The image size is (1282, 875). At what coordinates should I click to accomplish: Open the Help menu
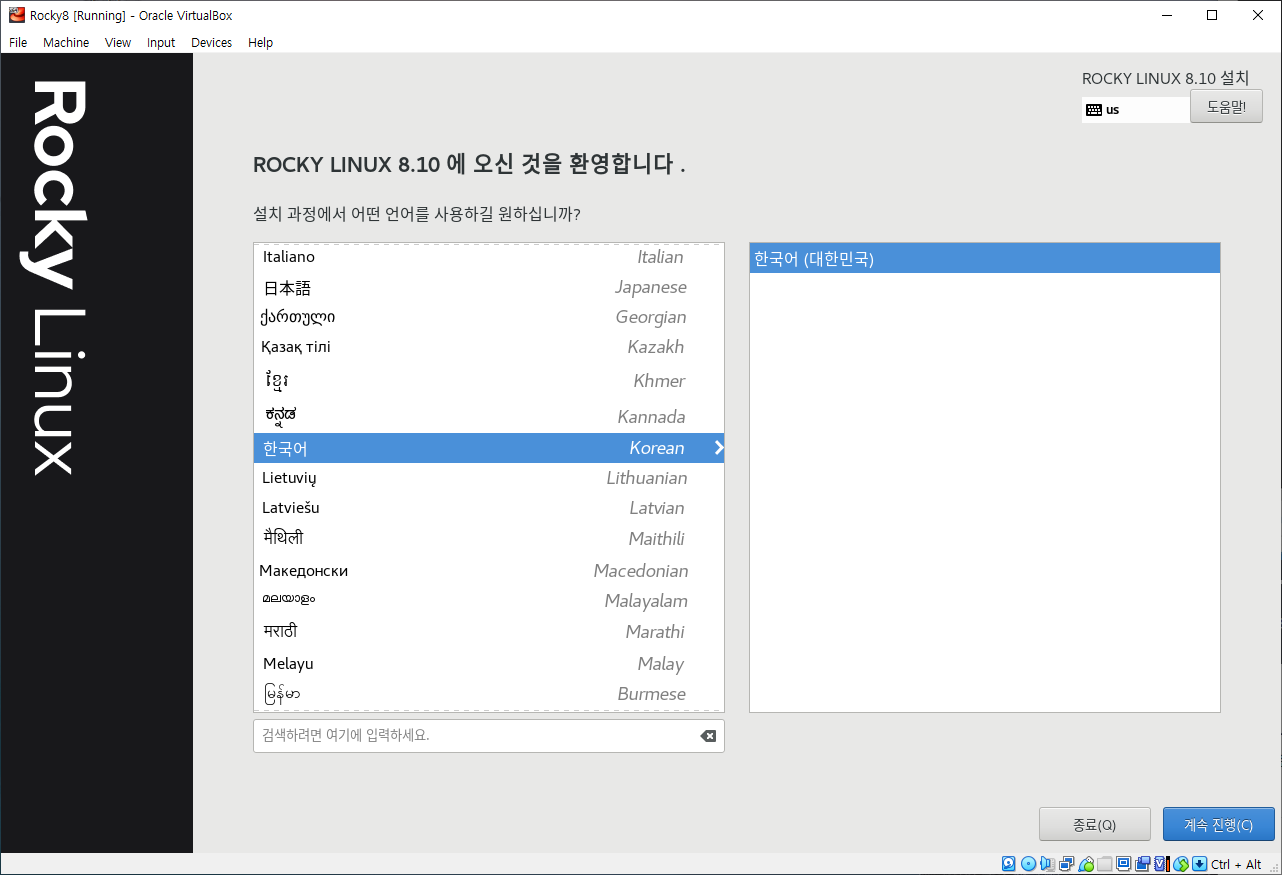[x=260, y=43]
